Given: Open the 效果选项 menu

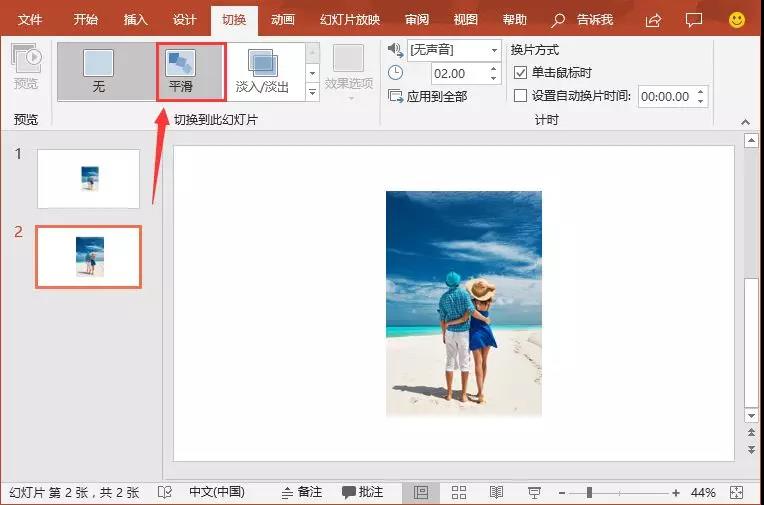Looking at the screenshot, I should 348,72.
